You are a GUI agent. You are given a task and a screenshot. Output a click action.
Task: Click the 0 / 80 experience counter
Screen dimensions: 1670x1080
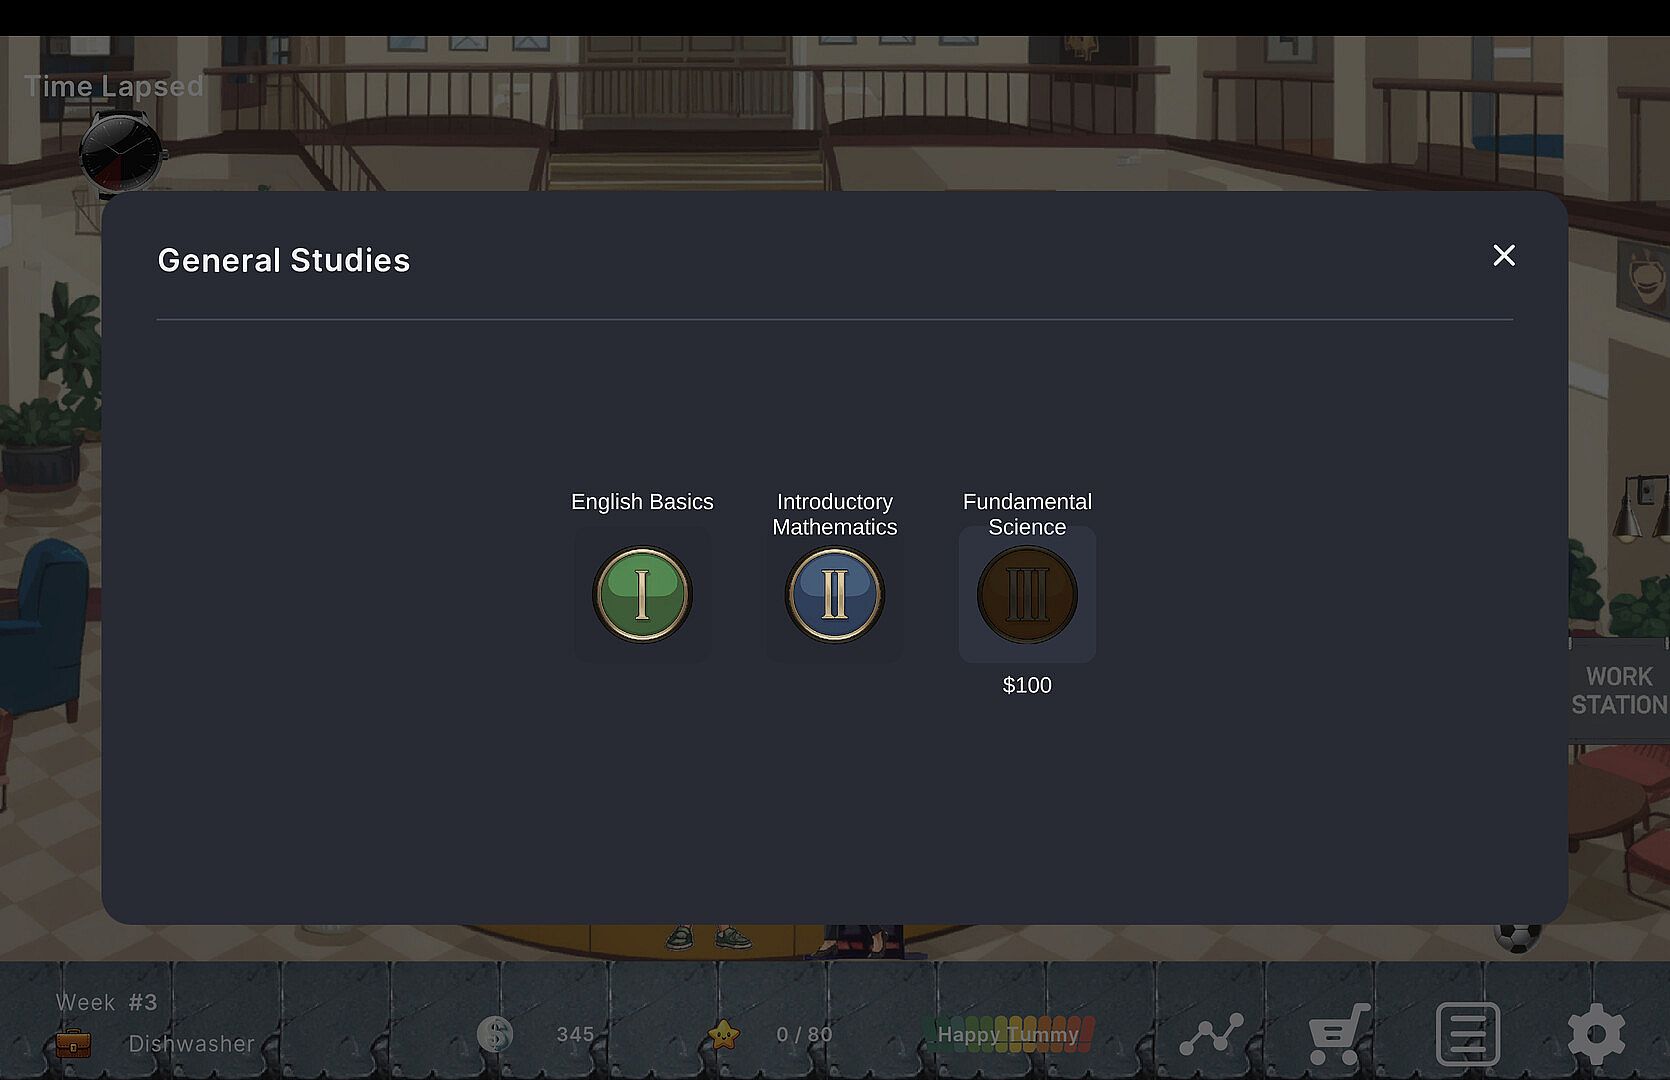point(804,1034)
